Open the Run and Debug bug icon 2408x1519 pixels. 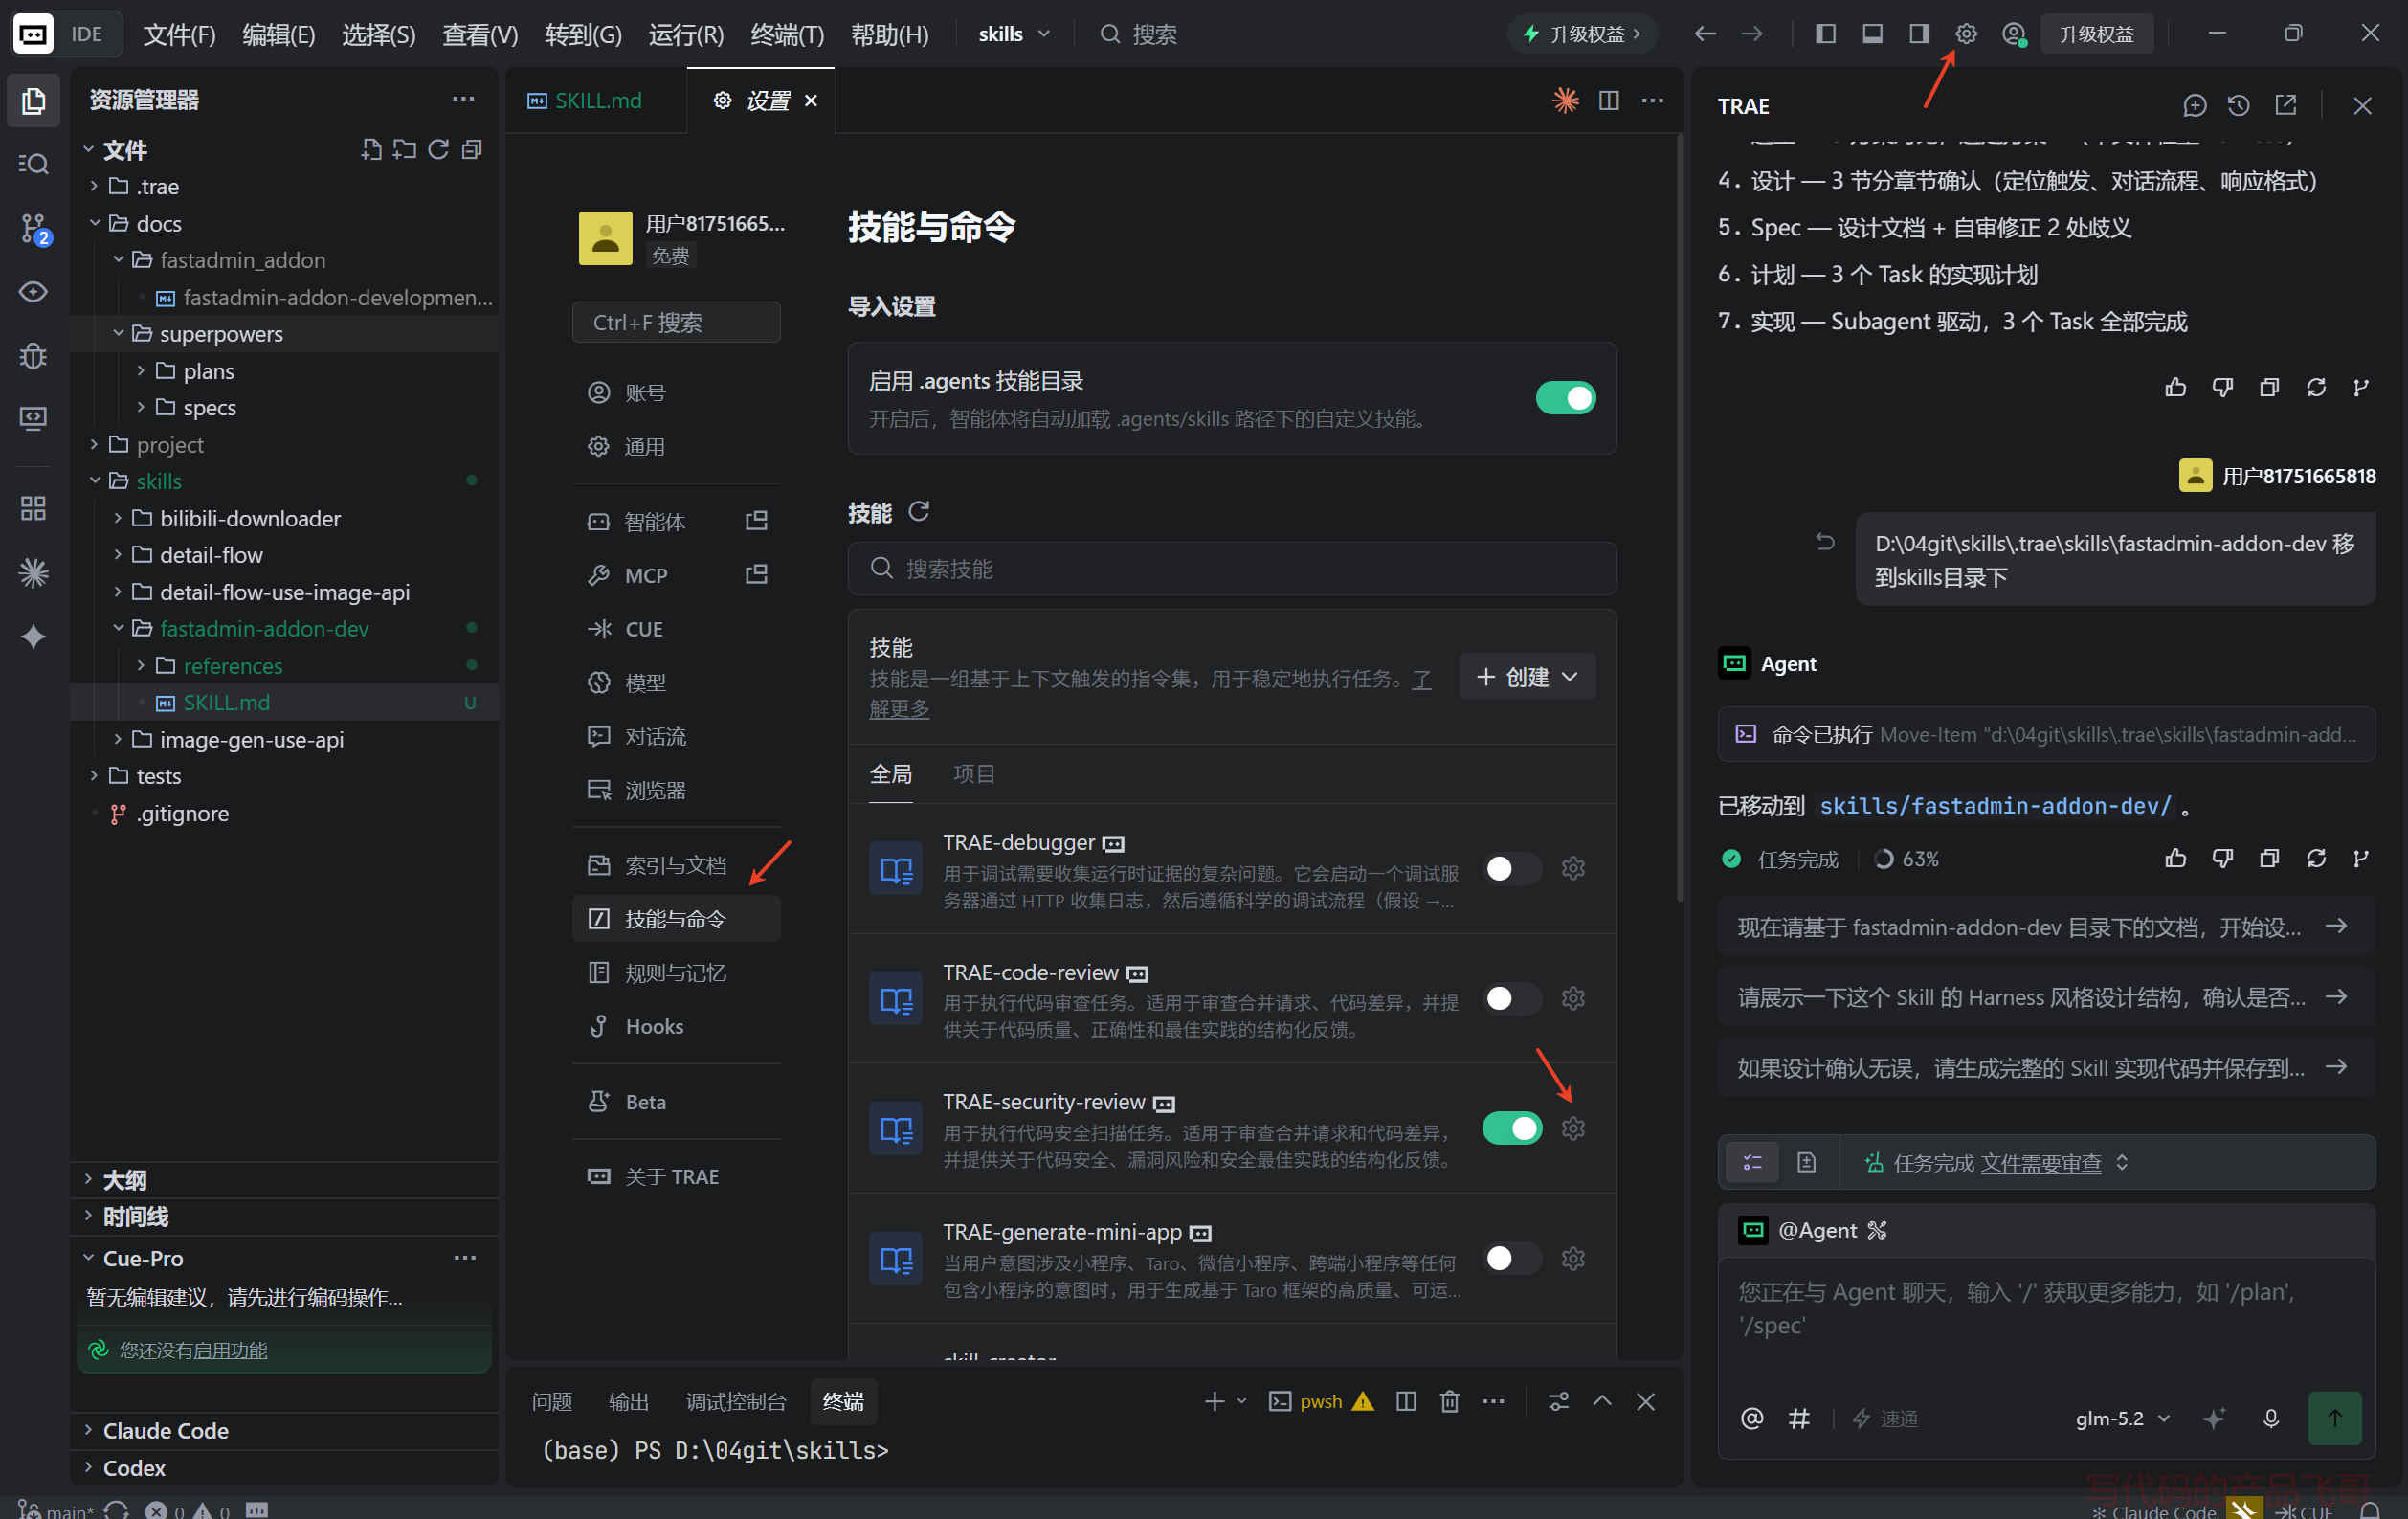coord(33,355)
